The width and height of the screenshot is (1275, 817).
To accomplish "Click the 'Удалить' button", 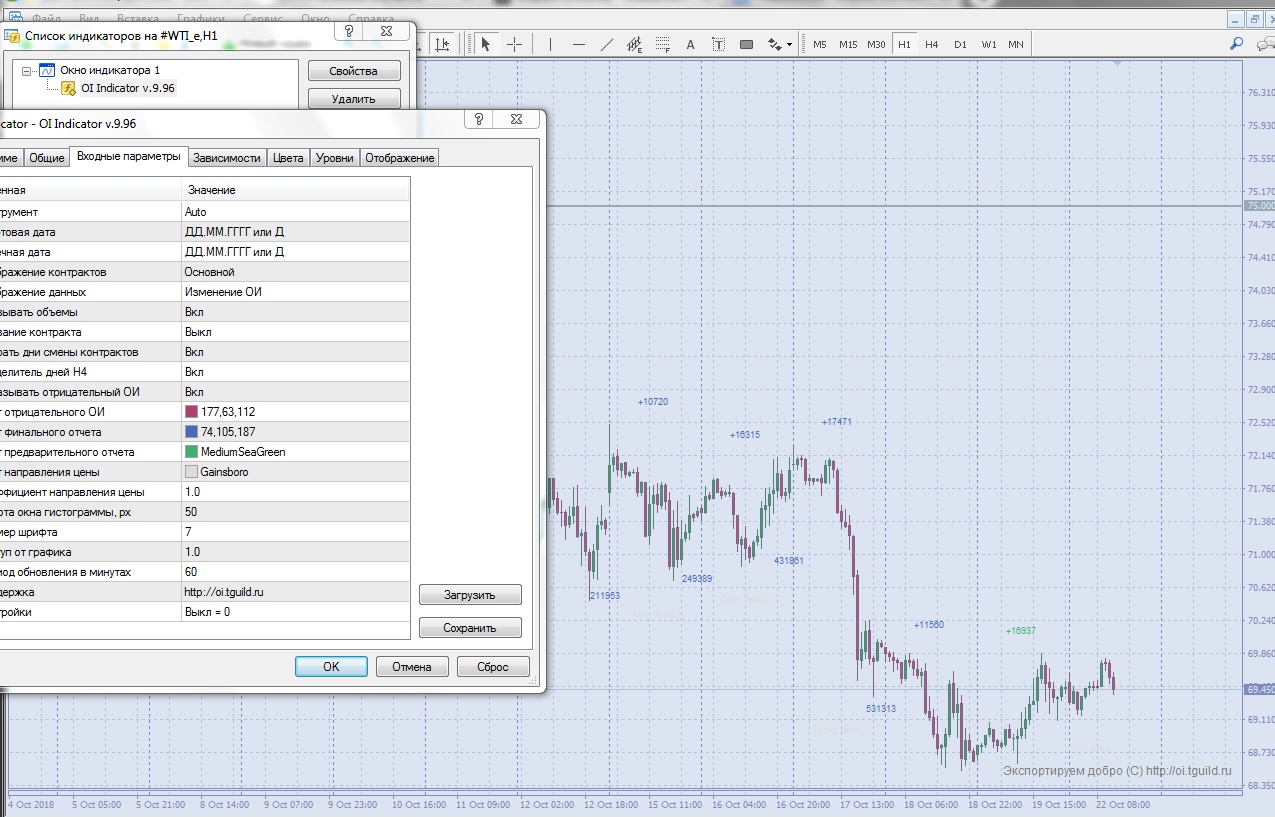I will pos(354,99).
